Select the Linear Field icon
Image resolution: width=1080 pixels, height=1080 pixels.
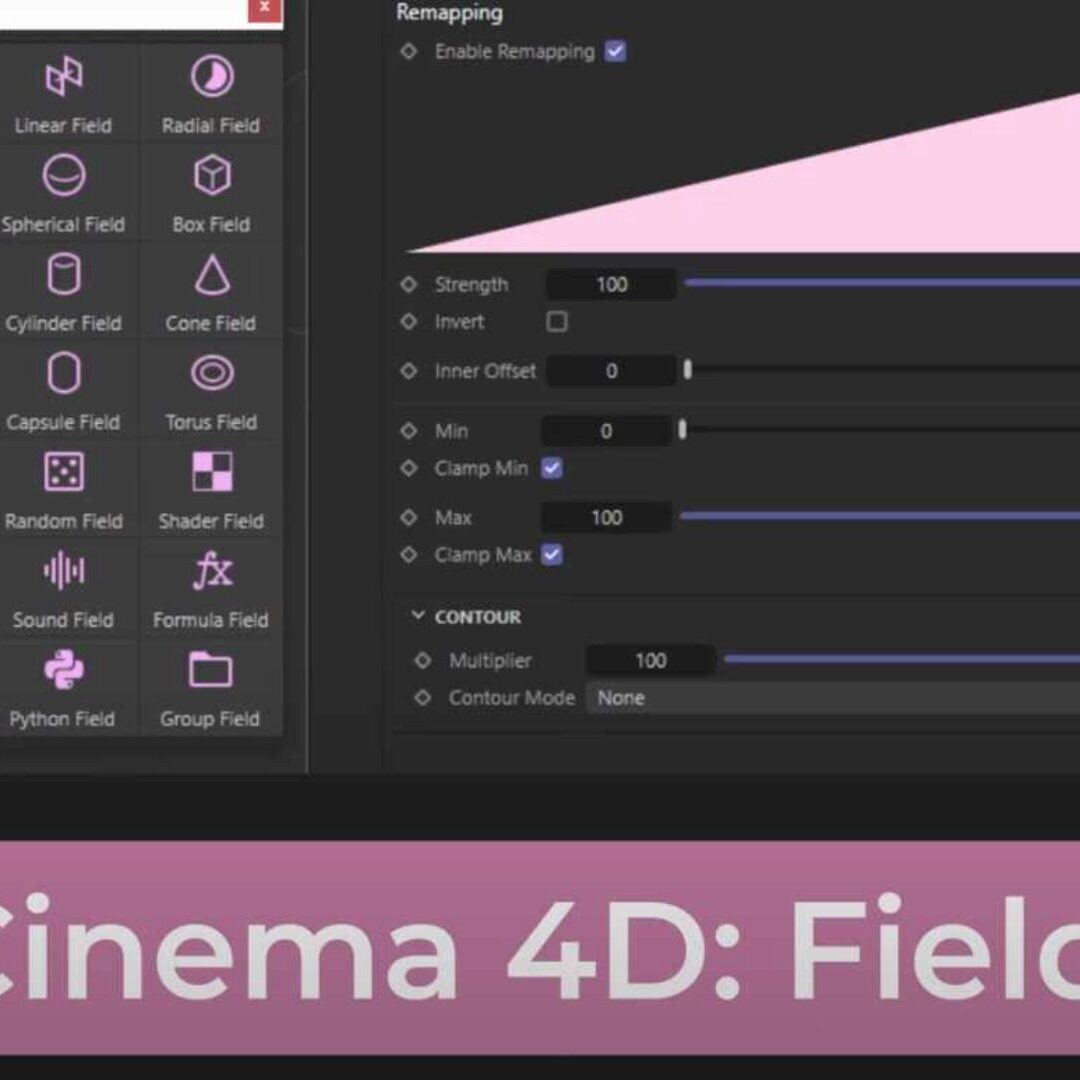[x=63, y=78]
